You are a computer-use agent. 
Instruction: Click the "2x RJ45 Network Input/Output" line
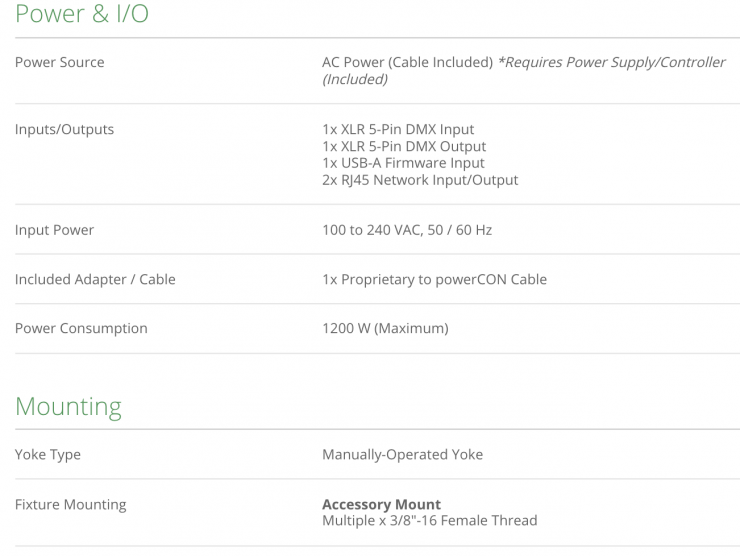coord(420,180)
